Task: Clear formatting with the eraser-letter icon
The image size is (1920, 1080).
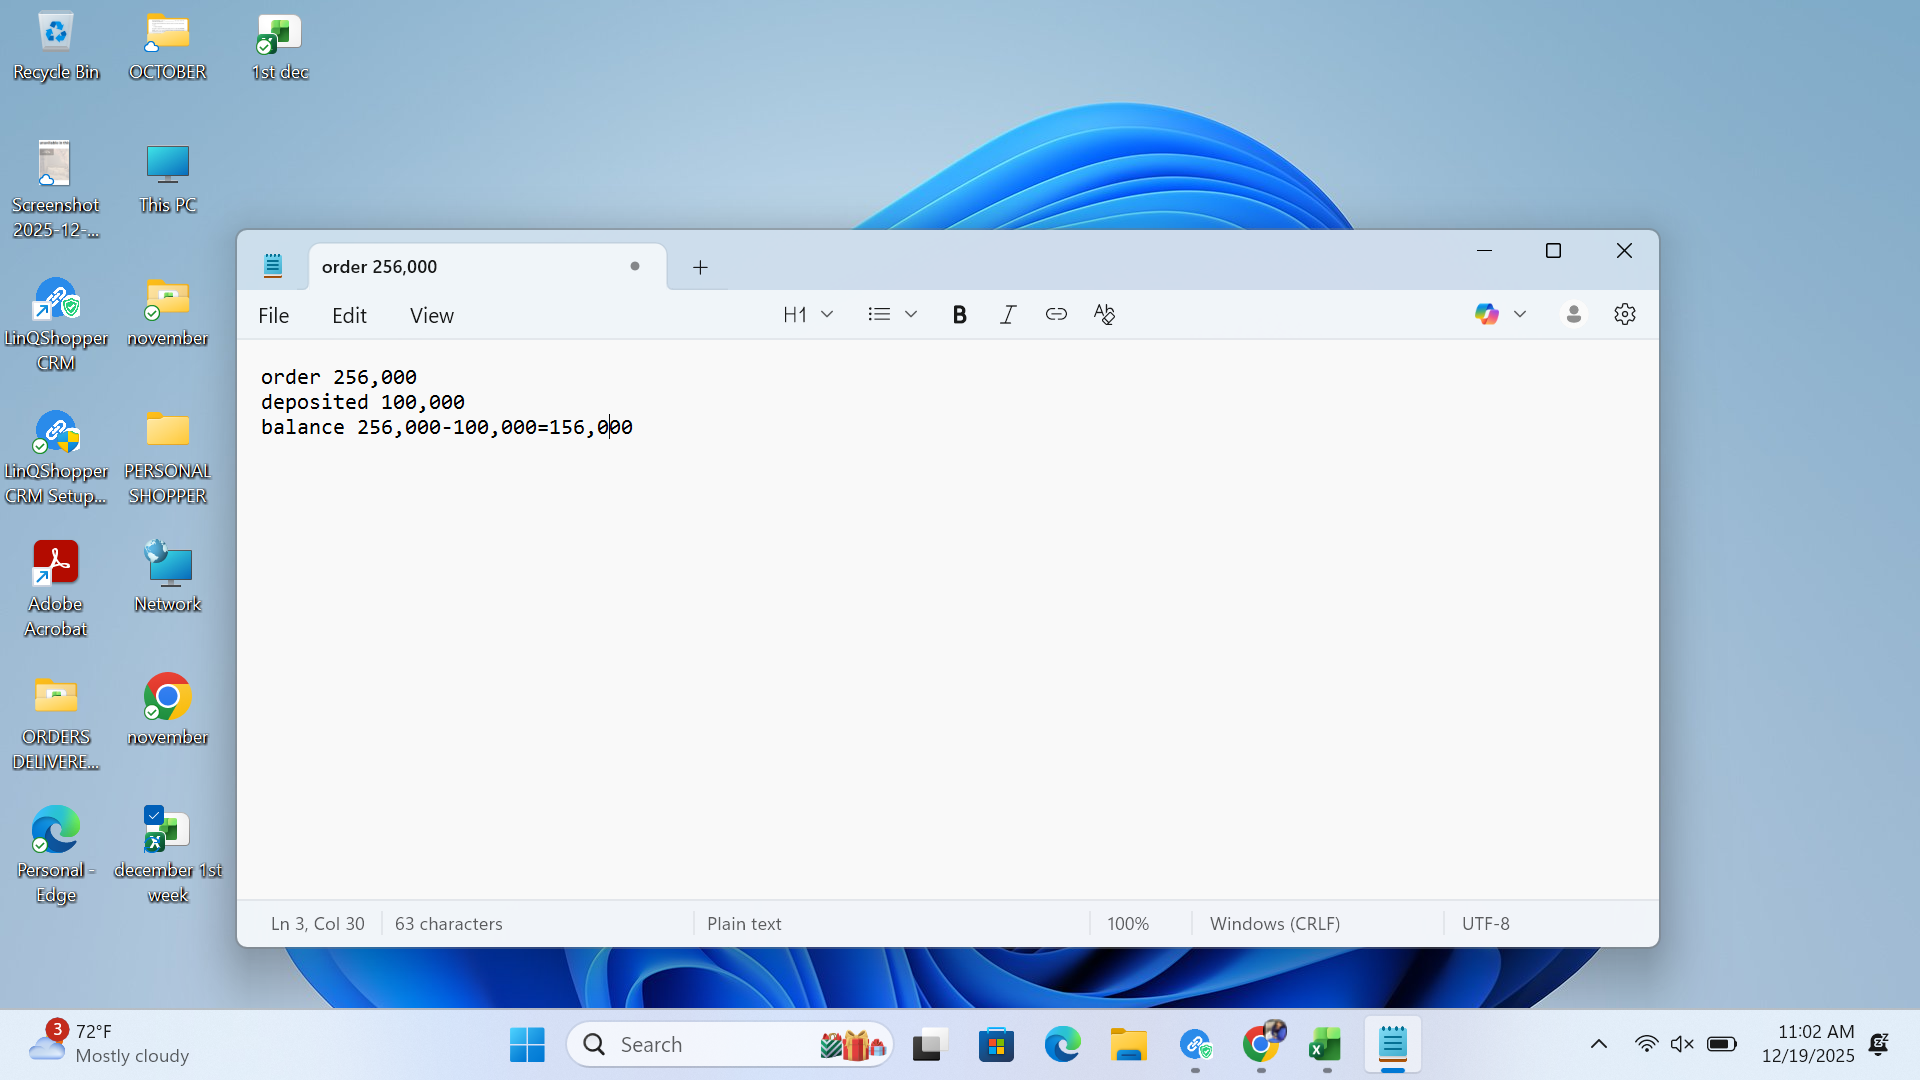Action: pos(1104,315)
